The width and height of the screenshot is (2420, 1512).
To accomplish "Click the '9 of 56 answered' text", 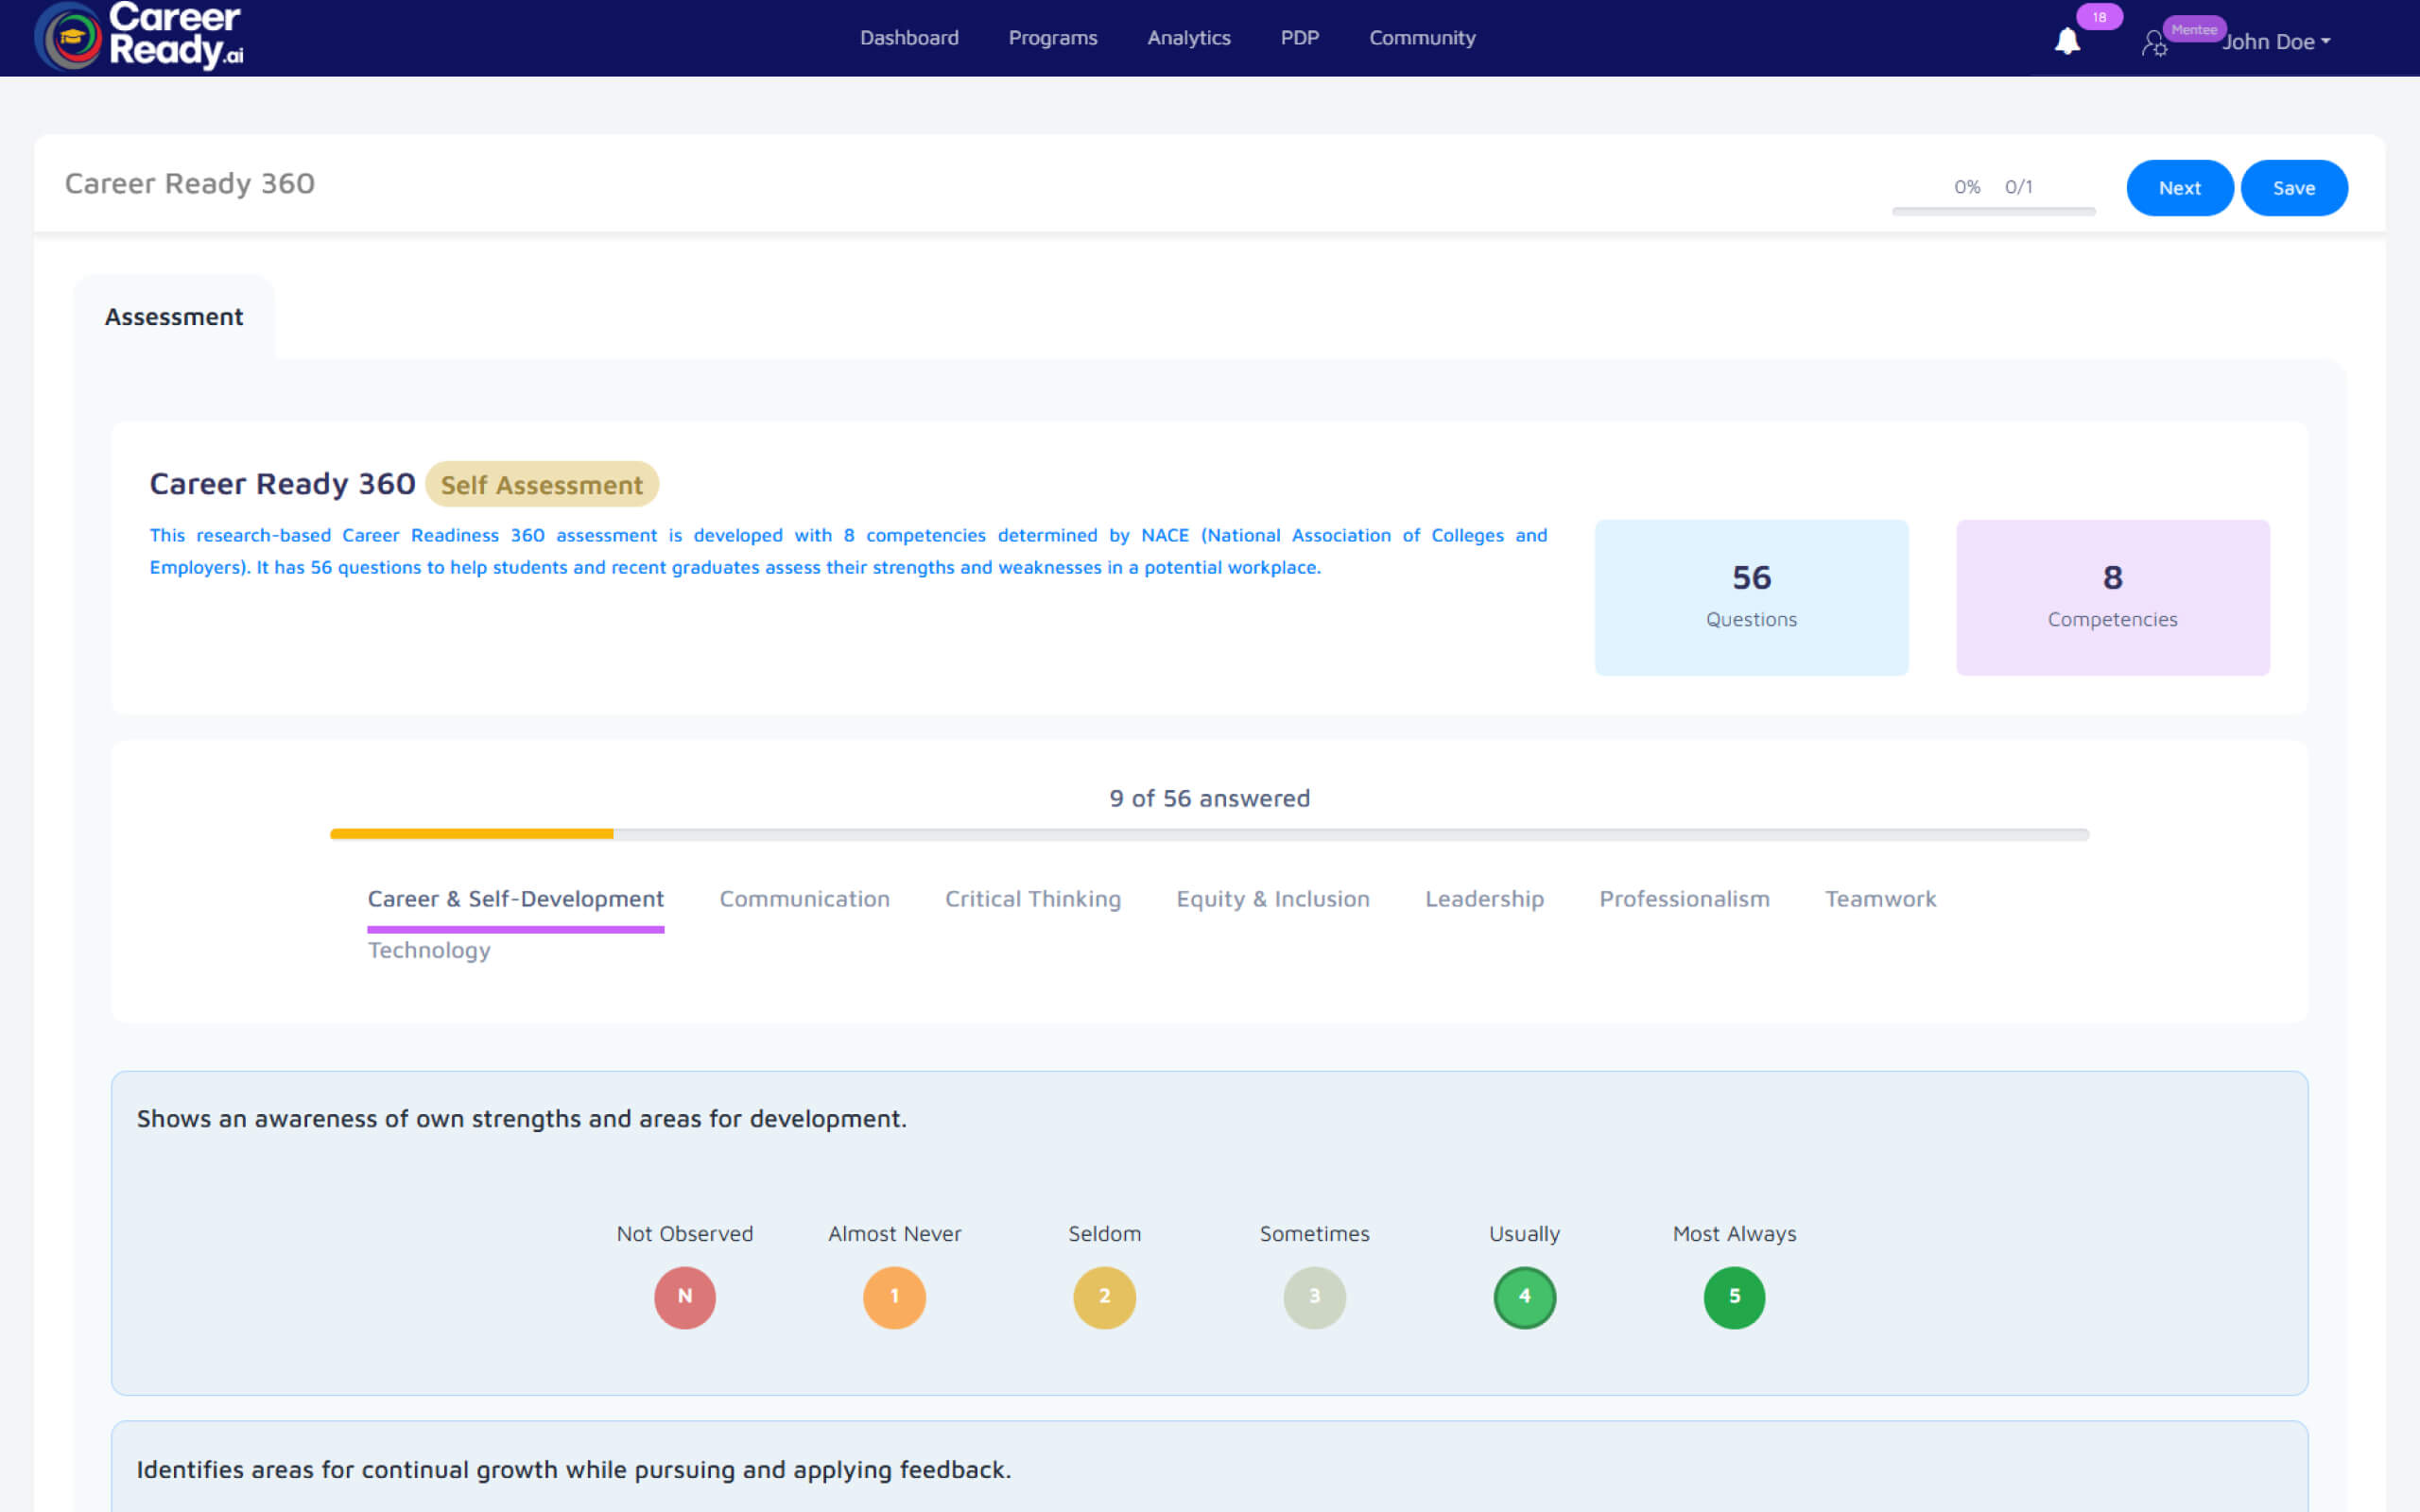I will [1210, 798].
